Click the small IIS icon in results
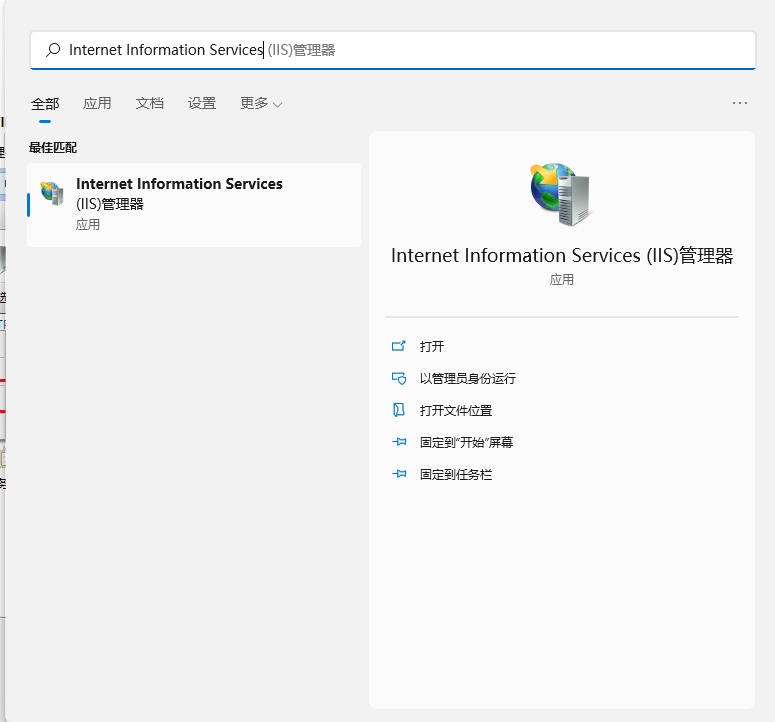775x722 pixels. (x=52, y=193)
